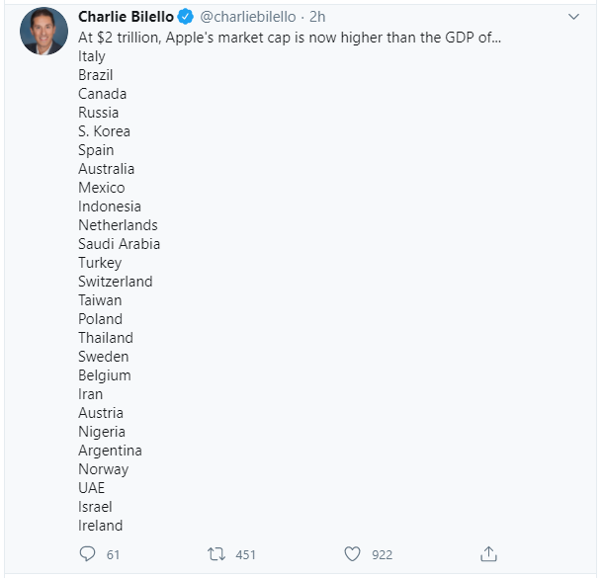Click Argentina in the country list

pos(110,450)
